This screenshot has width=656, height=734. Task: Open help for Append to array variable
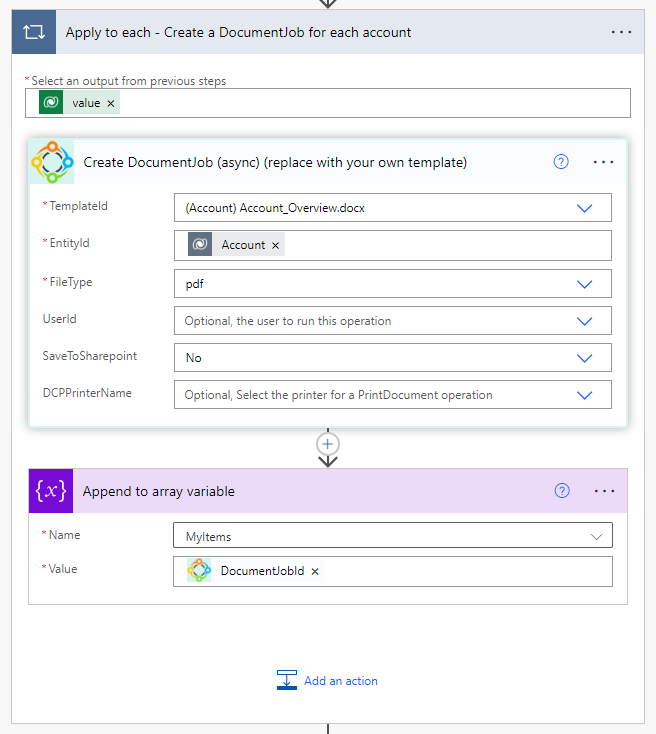[562, 491]
